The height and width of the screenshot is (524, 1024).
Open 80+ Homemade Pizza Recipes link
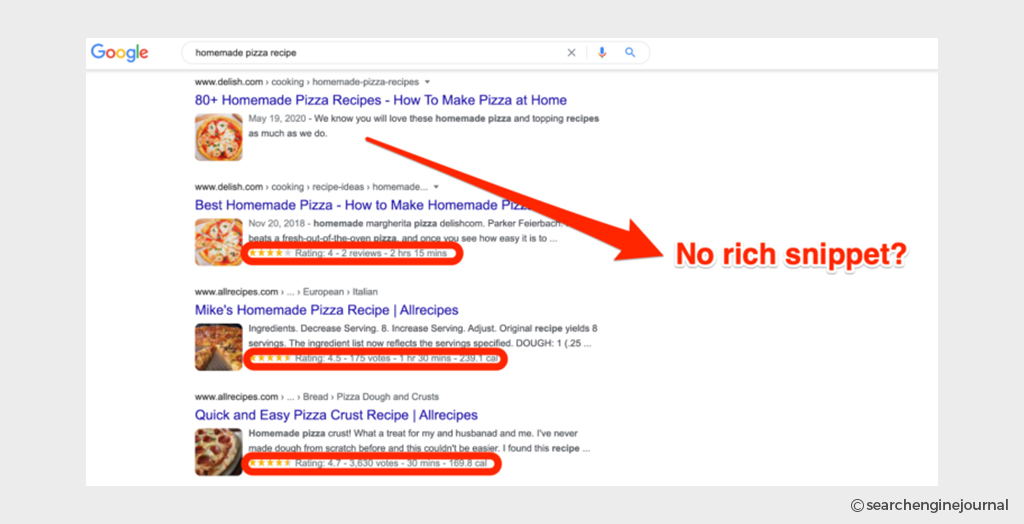(x=381, y=100)
